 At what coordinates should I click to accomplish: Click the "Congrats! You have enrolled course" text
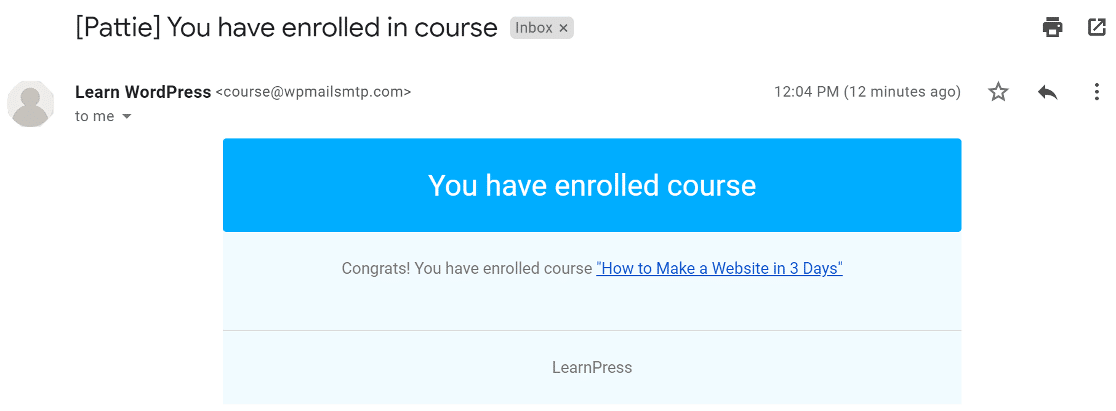467,269
